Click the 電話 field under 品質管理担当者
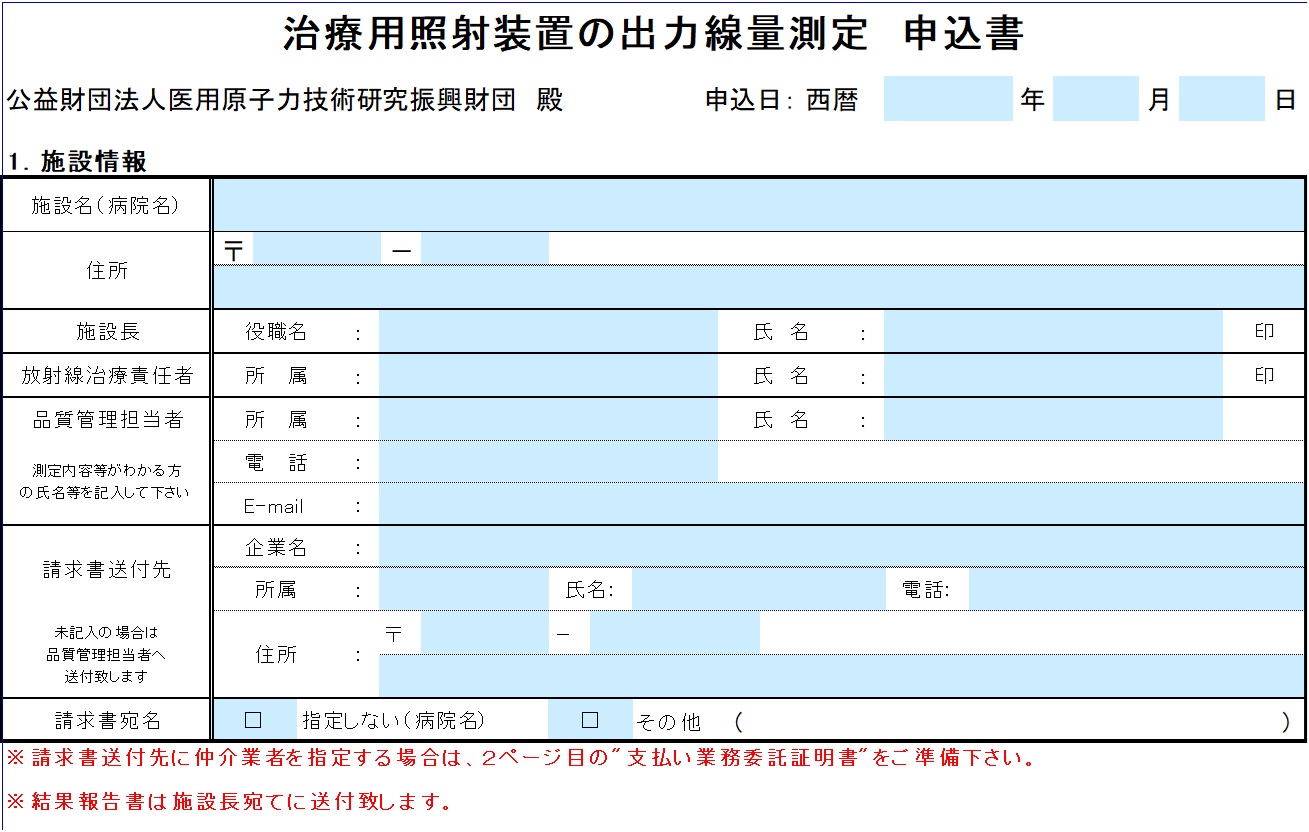Image resolution: width=1309 pixels, height=832 pixels. 548,463
